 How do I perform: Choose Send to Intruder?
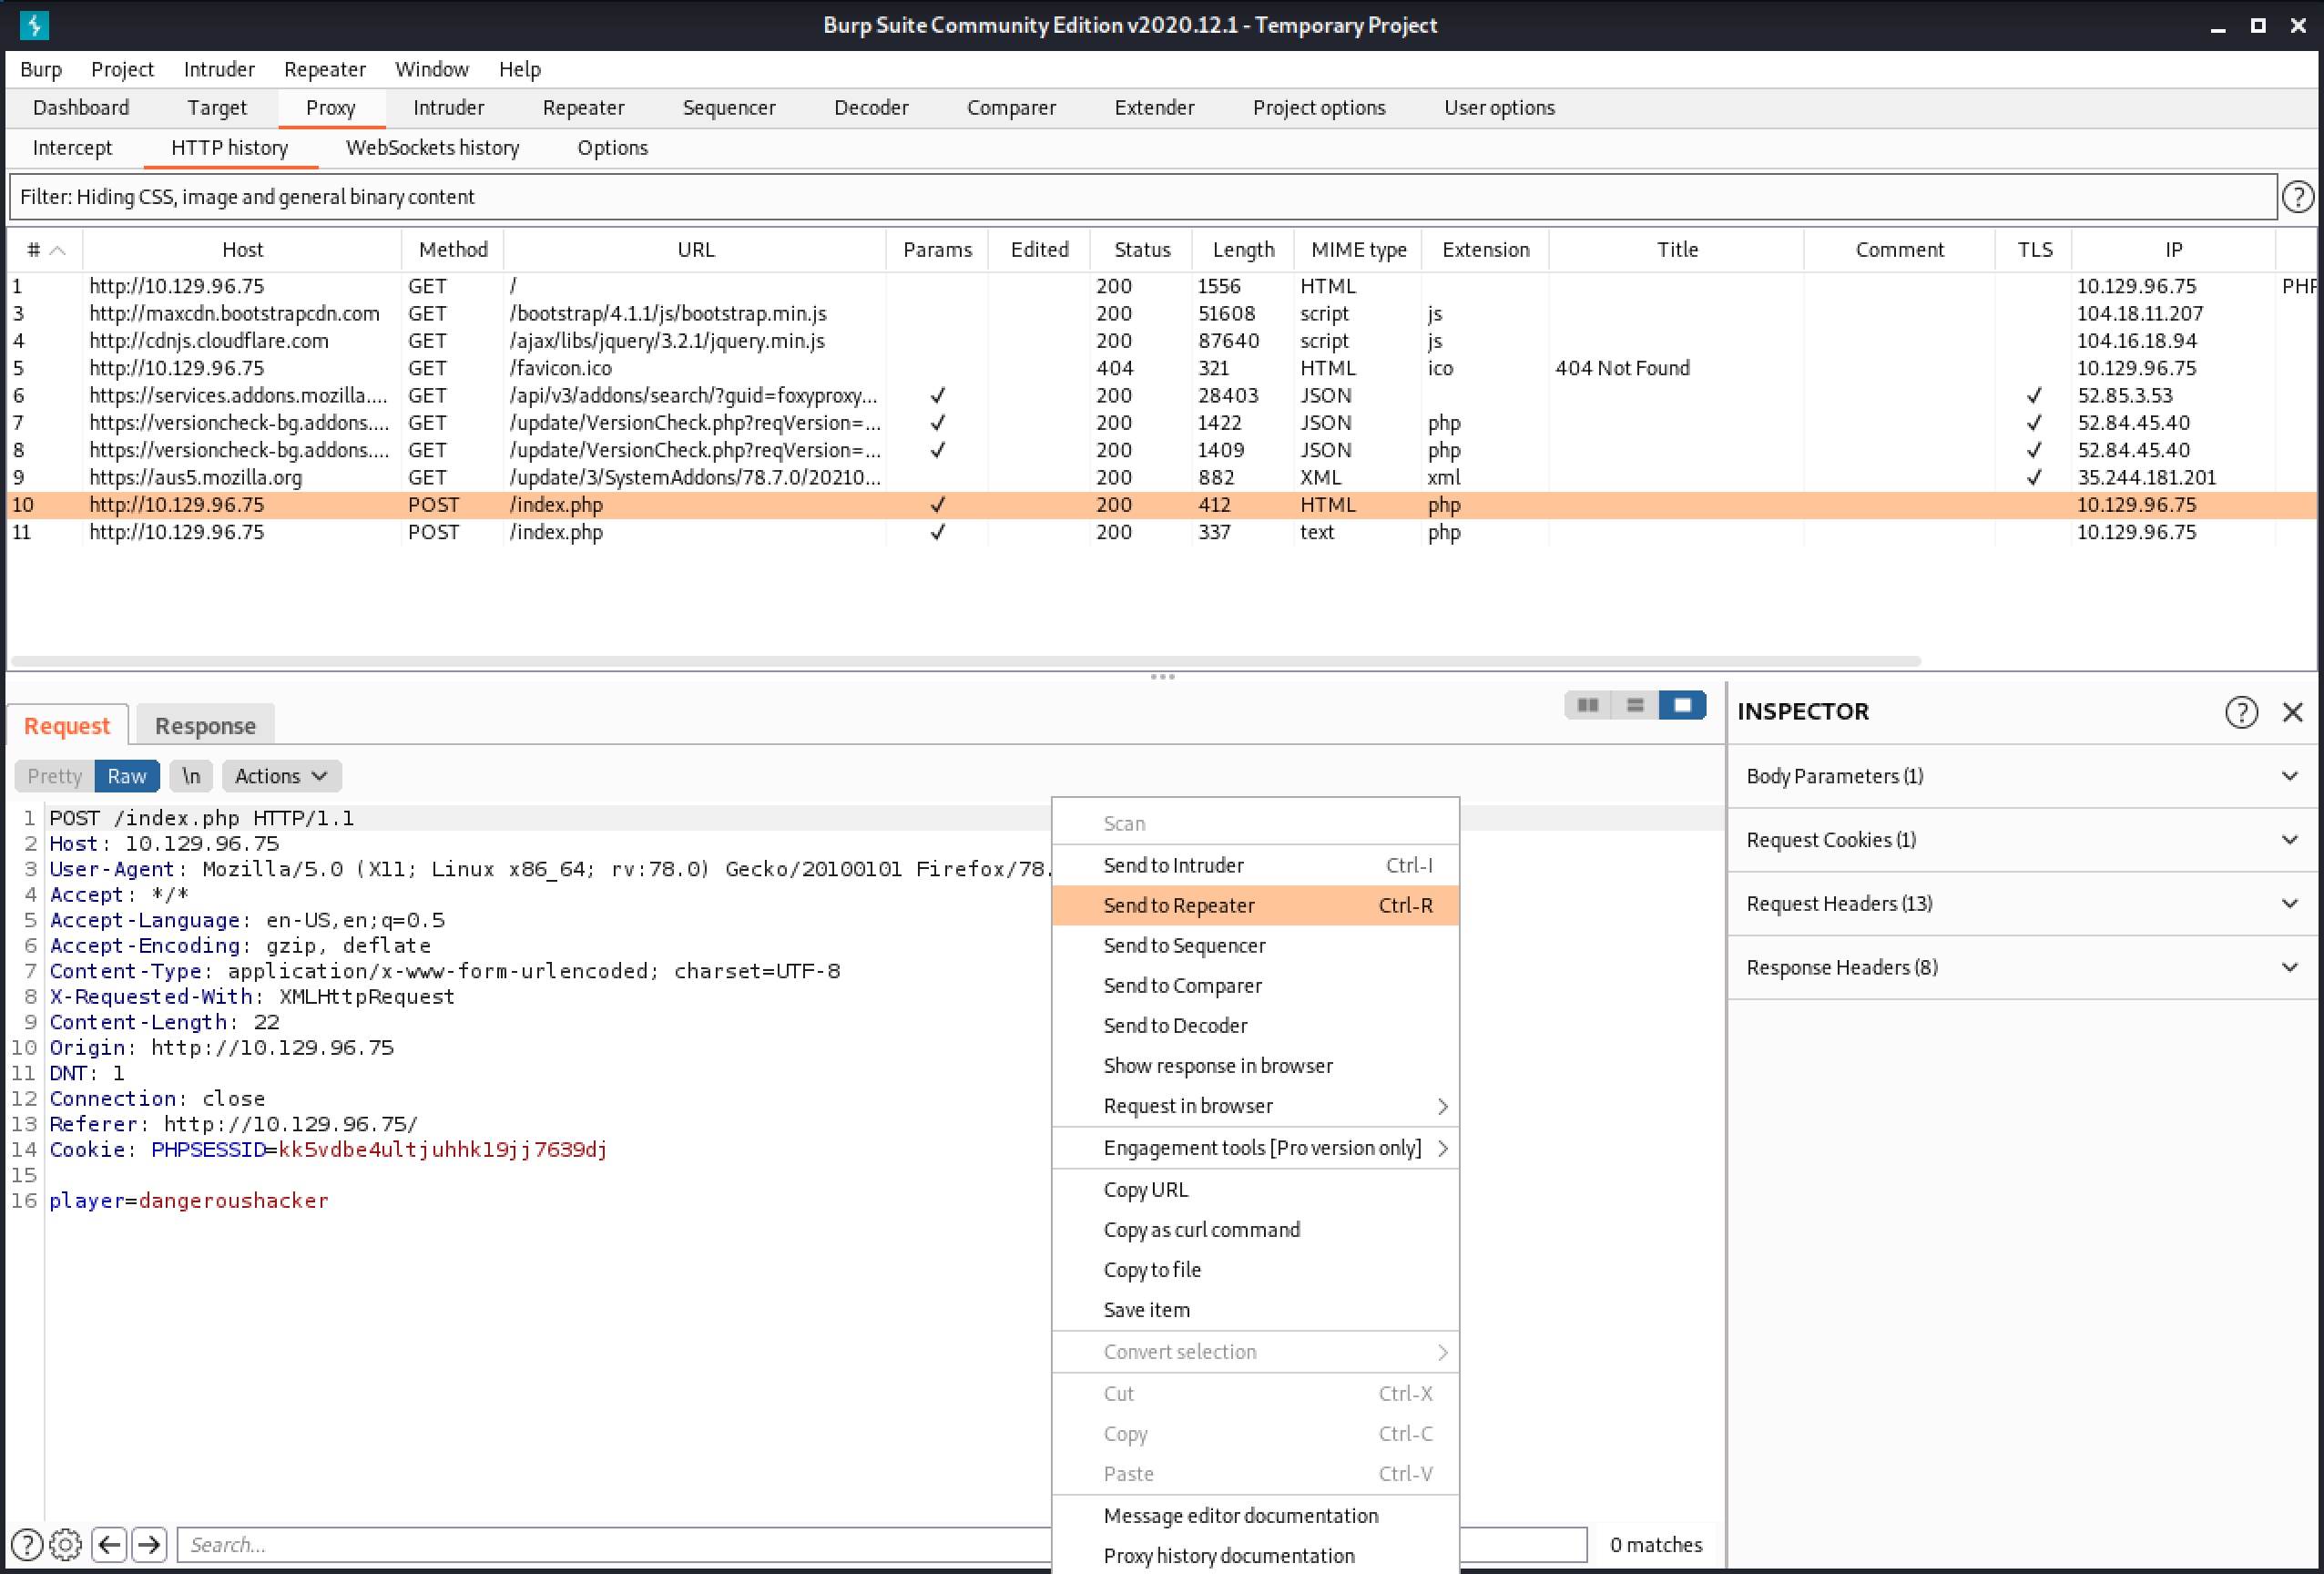(1256, 866)
